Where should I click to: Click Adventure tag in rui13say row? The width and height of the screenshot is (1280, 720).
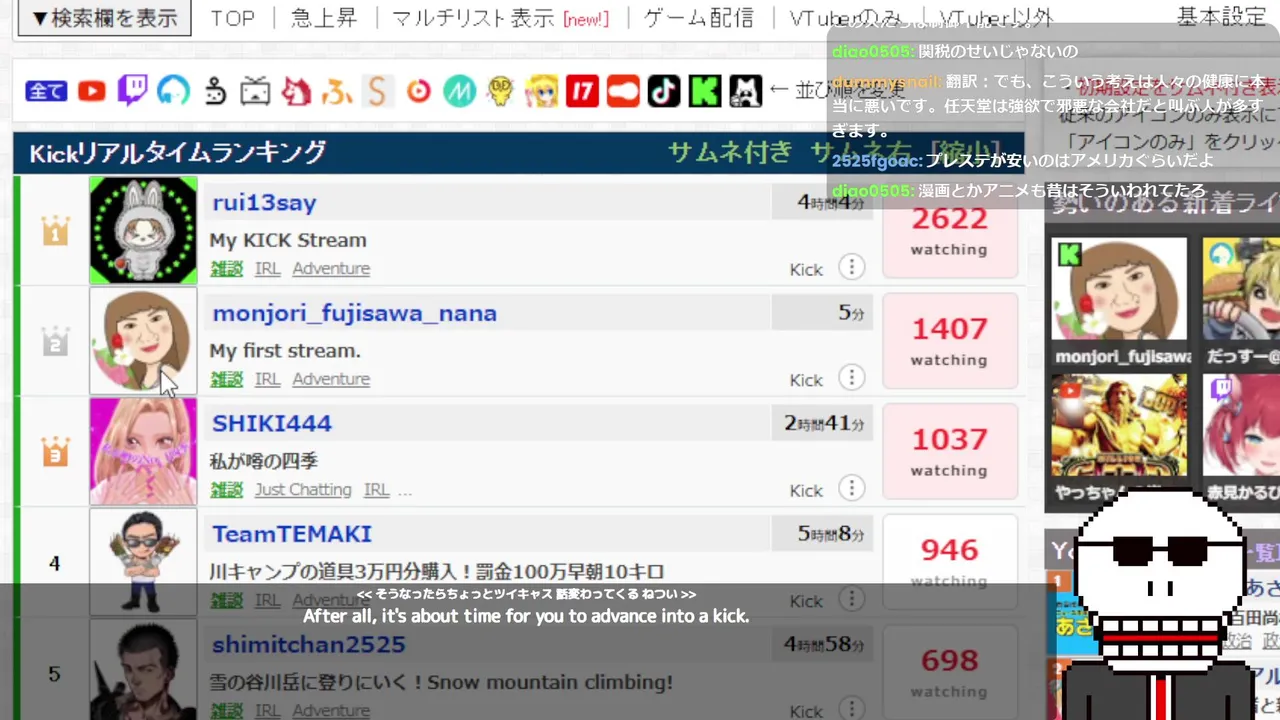click(331, 268)
